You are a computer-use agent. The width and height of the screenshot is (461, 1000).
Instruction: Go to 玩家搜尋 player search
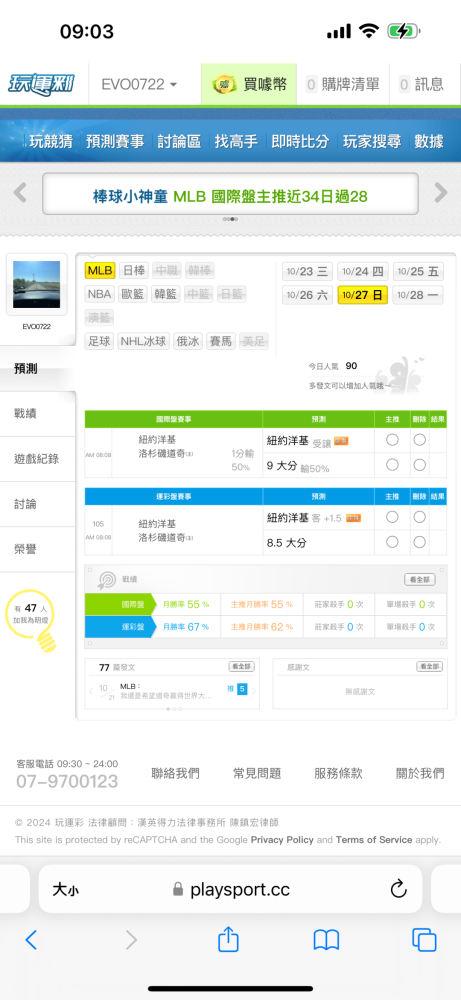[x=372, y=142]
